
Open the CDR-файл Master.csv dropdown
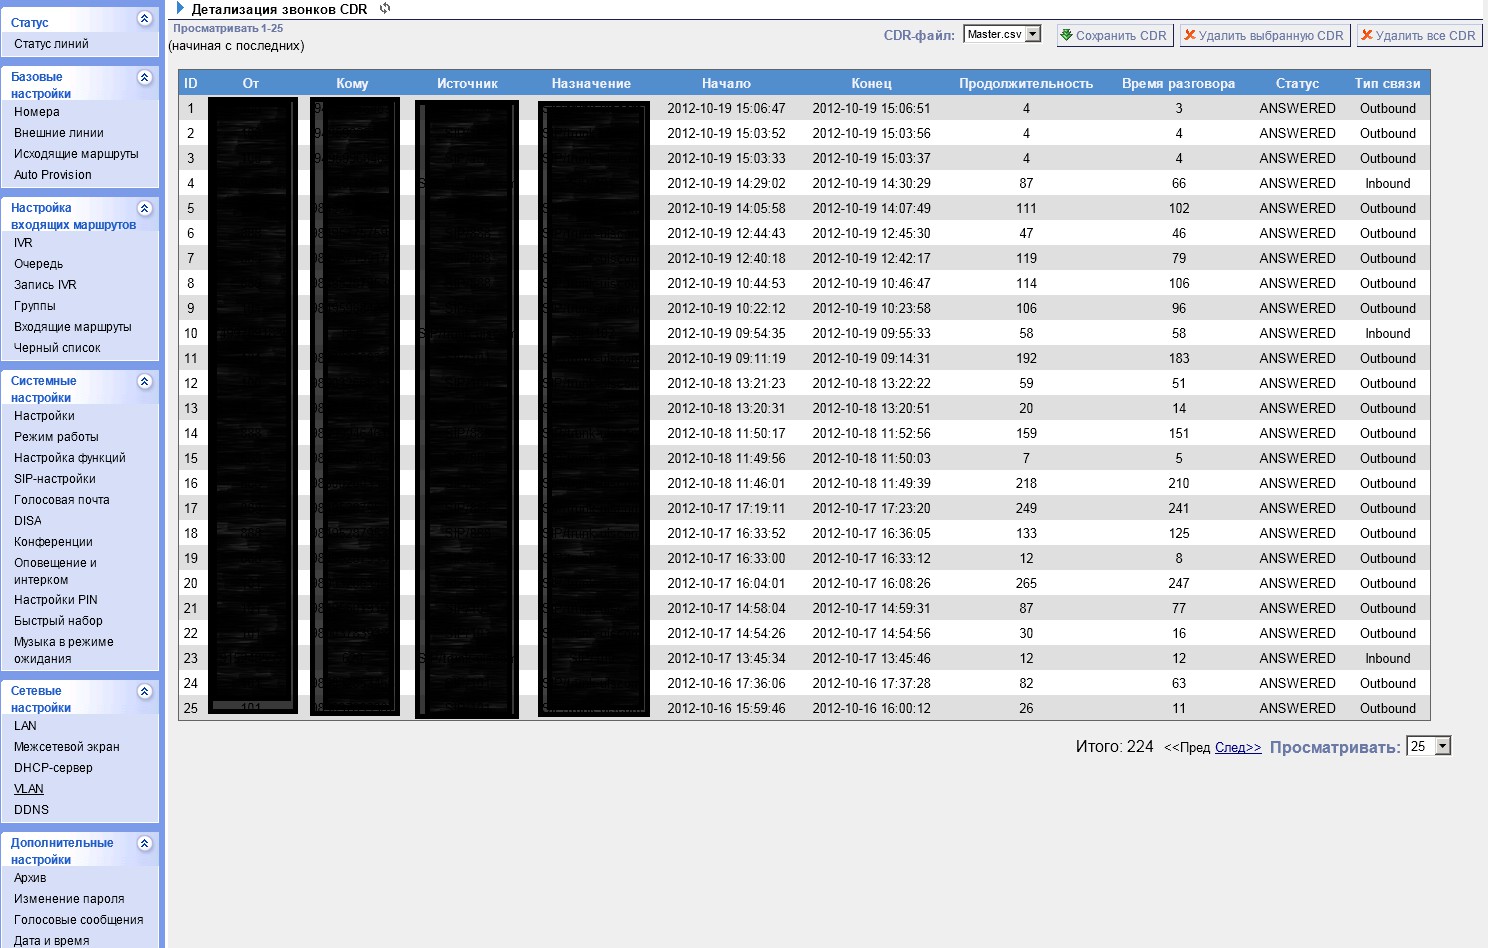1002,34
